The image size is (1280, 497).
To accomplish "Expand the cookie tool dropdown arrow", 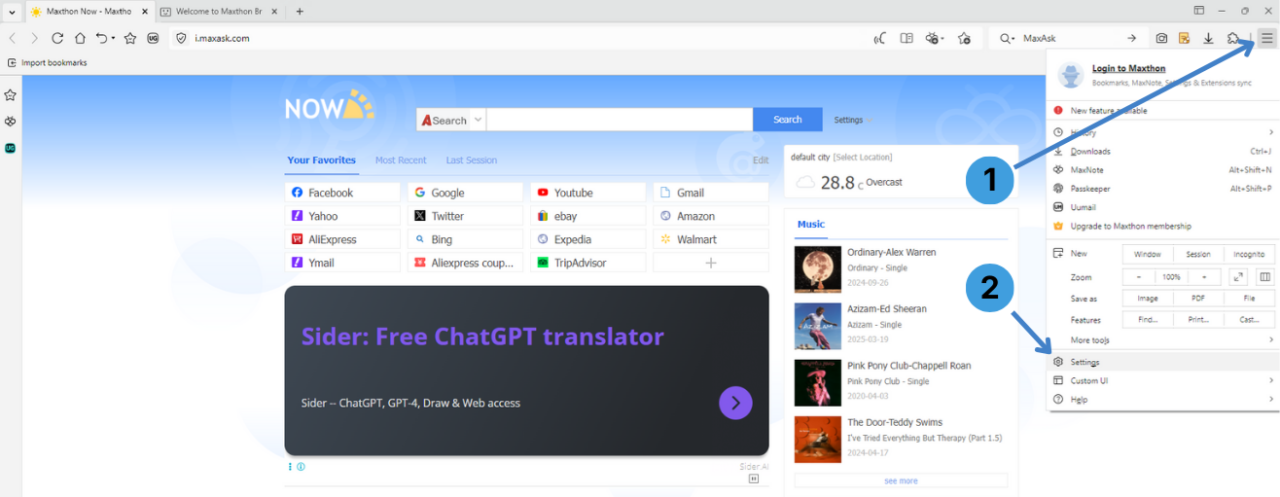I will pos(944,39).
